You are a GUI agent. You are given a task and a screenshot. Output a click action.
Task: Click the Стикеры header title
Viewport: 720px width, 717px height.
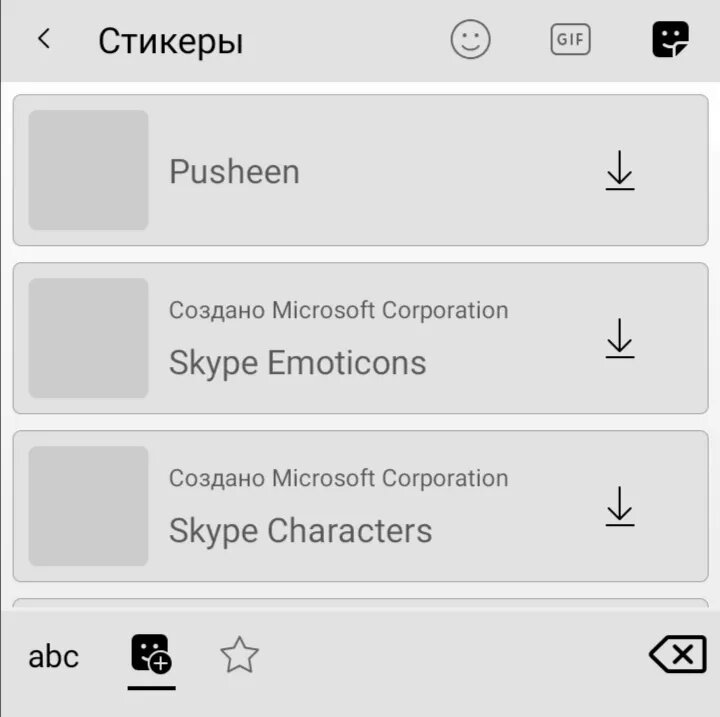tap(170, 42)
